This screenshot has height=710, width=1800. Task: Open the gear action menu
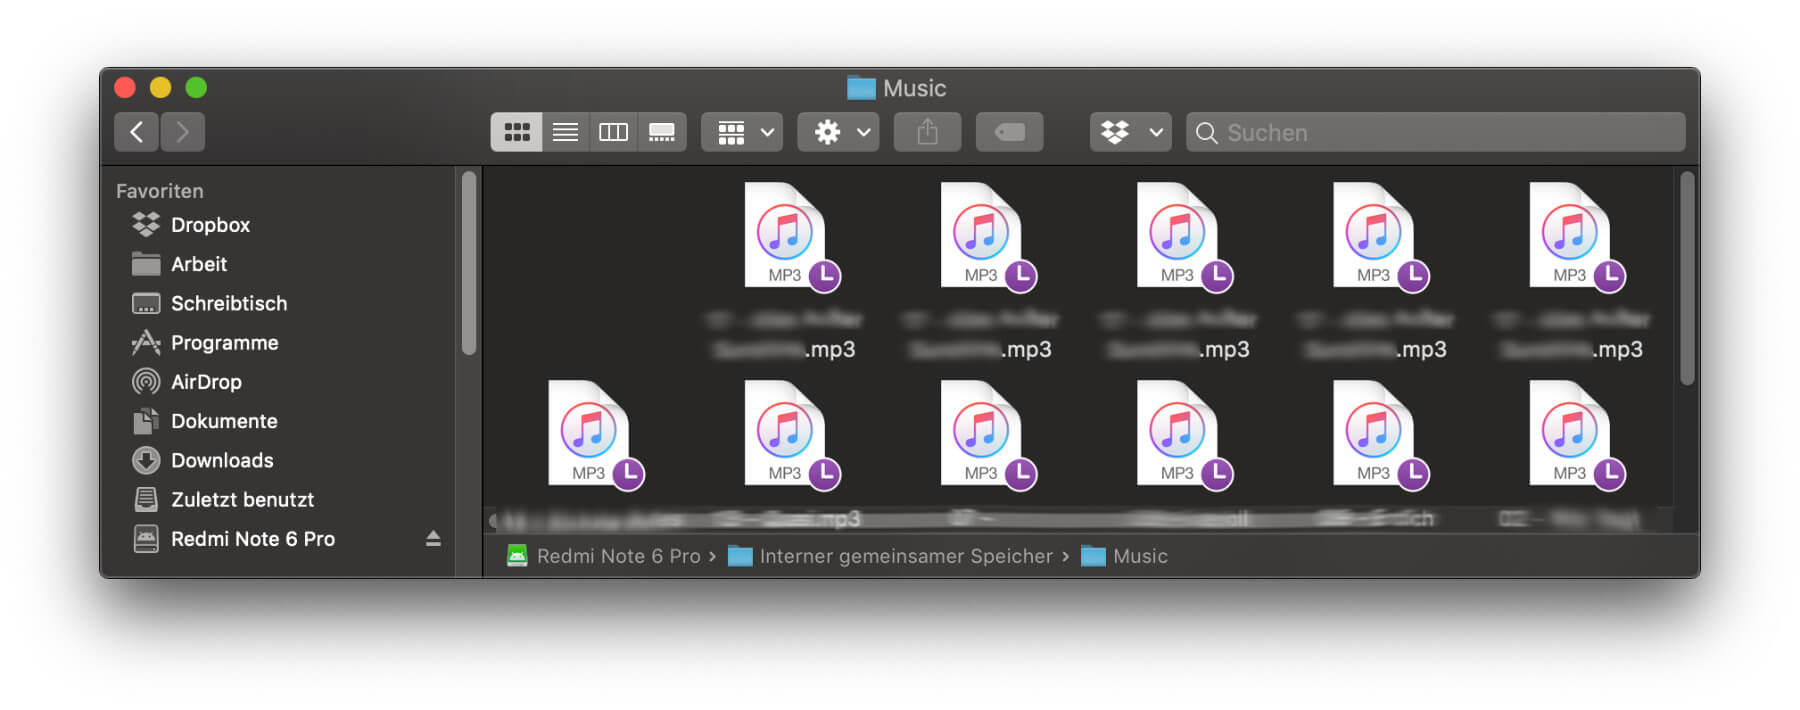point(838,132)
